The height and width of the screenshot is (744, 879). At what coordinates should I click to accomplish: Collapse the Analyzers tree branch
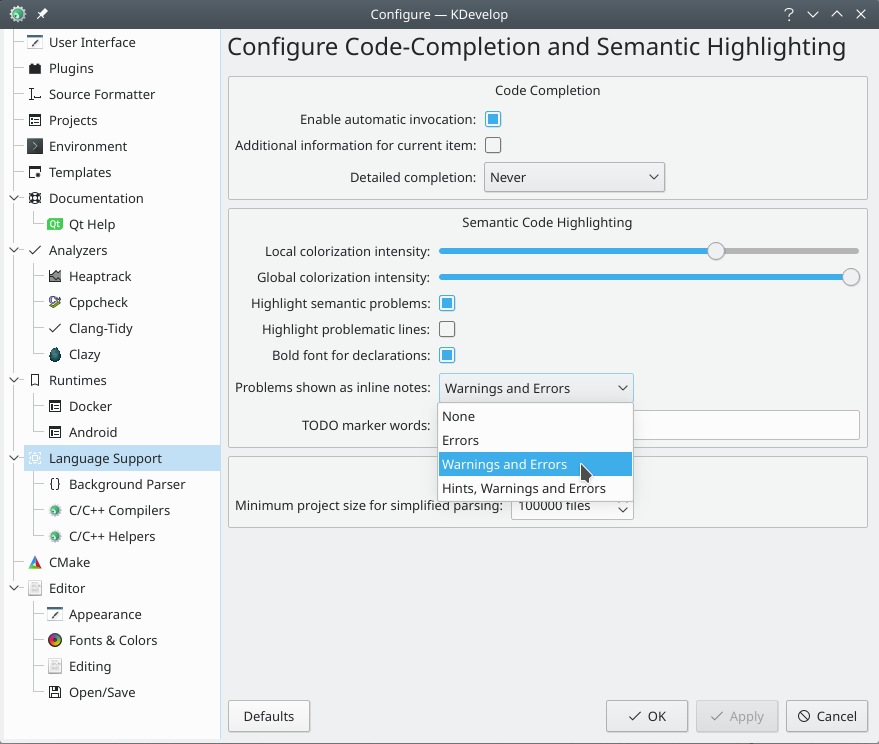click(14, 251)
